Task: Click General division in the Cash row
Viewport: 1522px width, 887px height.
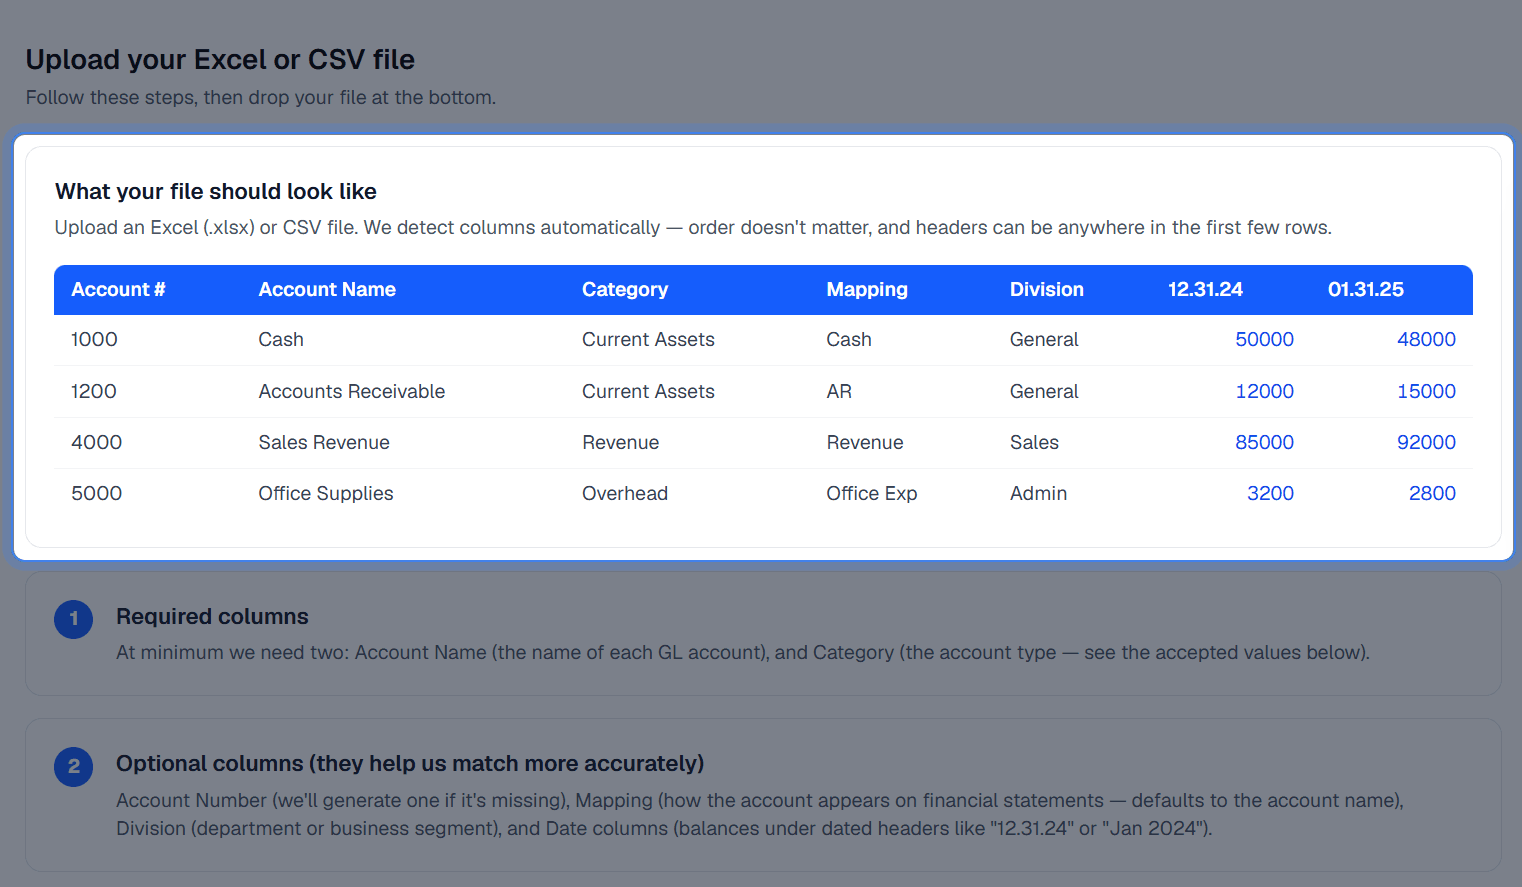Action: coord(1044,340)
